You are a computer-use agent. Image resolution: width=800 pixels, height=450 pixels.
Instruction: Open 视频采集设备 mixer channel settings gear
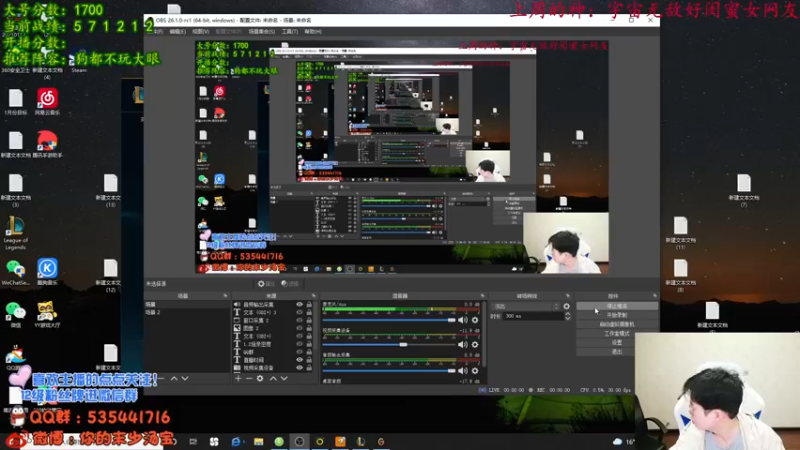tap(475, 344)
